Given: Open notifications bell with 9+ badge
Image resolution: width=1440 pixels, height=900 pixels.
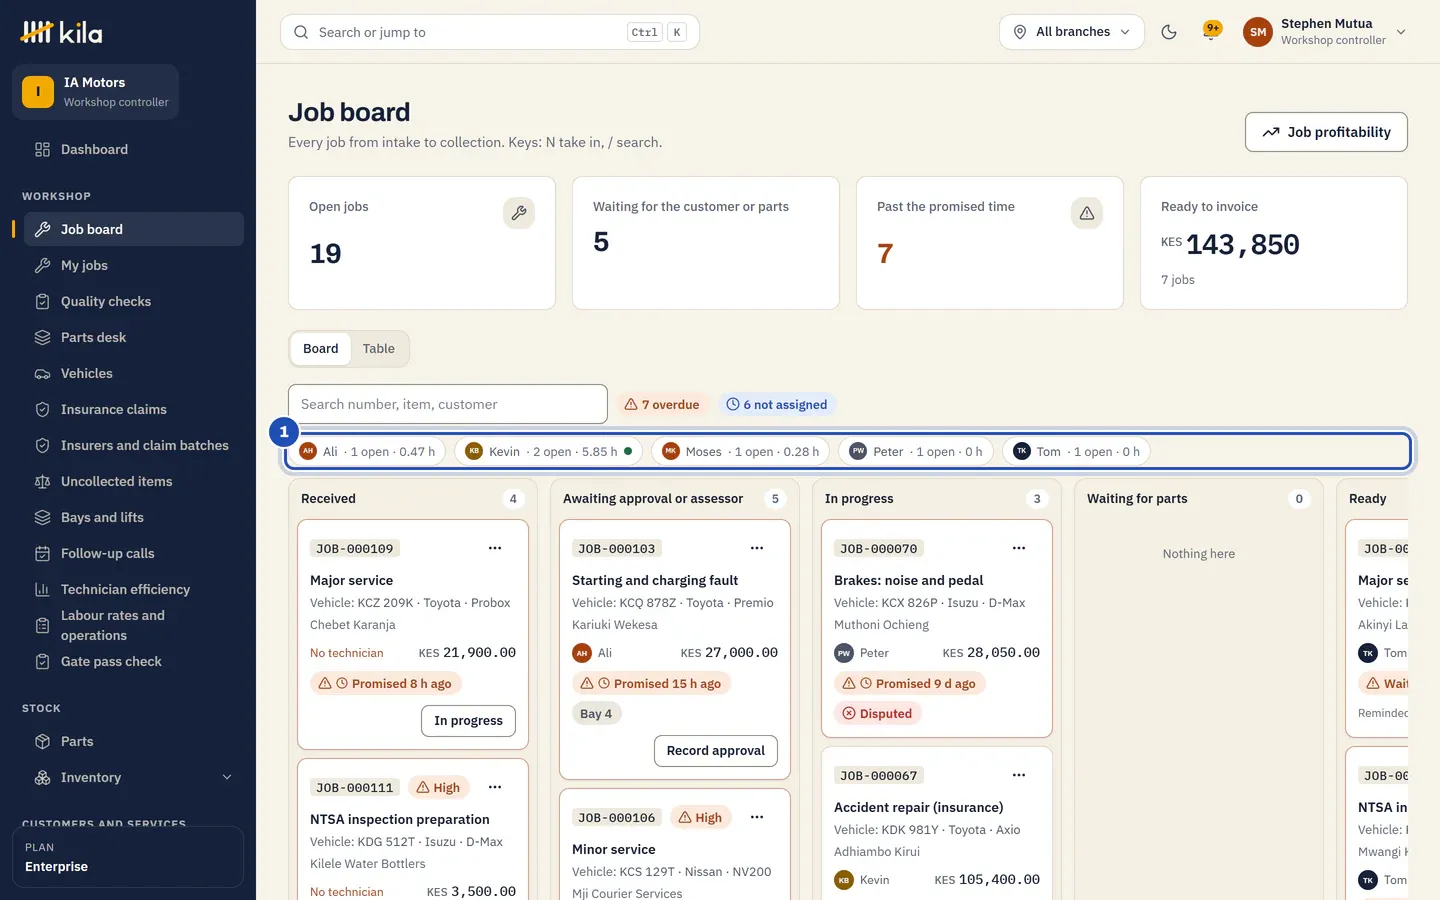Looking at the screenshot, I should [1212, 31].
